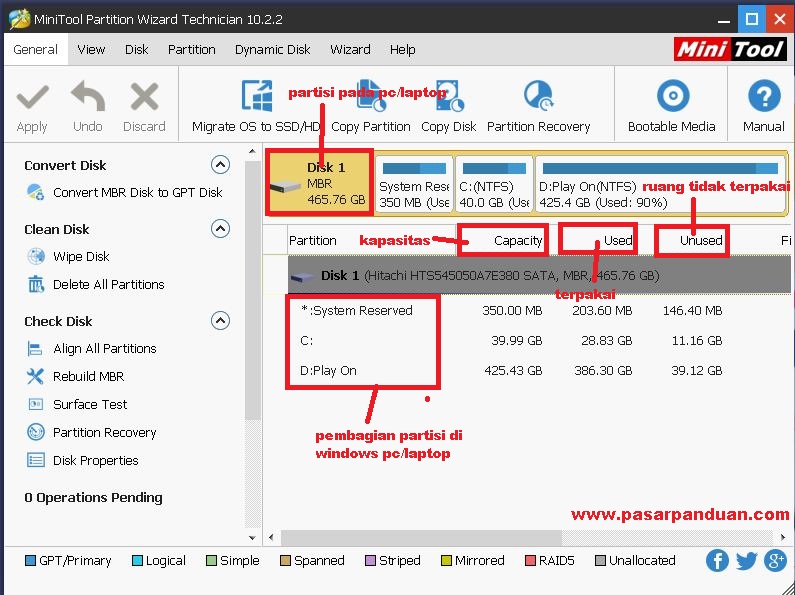Click the Undo arrow icon

[88, 96]
